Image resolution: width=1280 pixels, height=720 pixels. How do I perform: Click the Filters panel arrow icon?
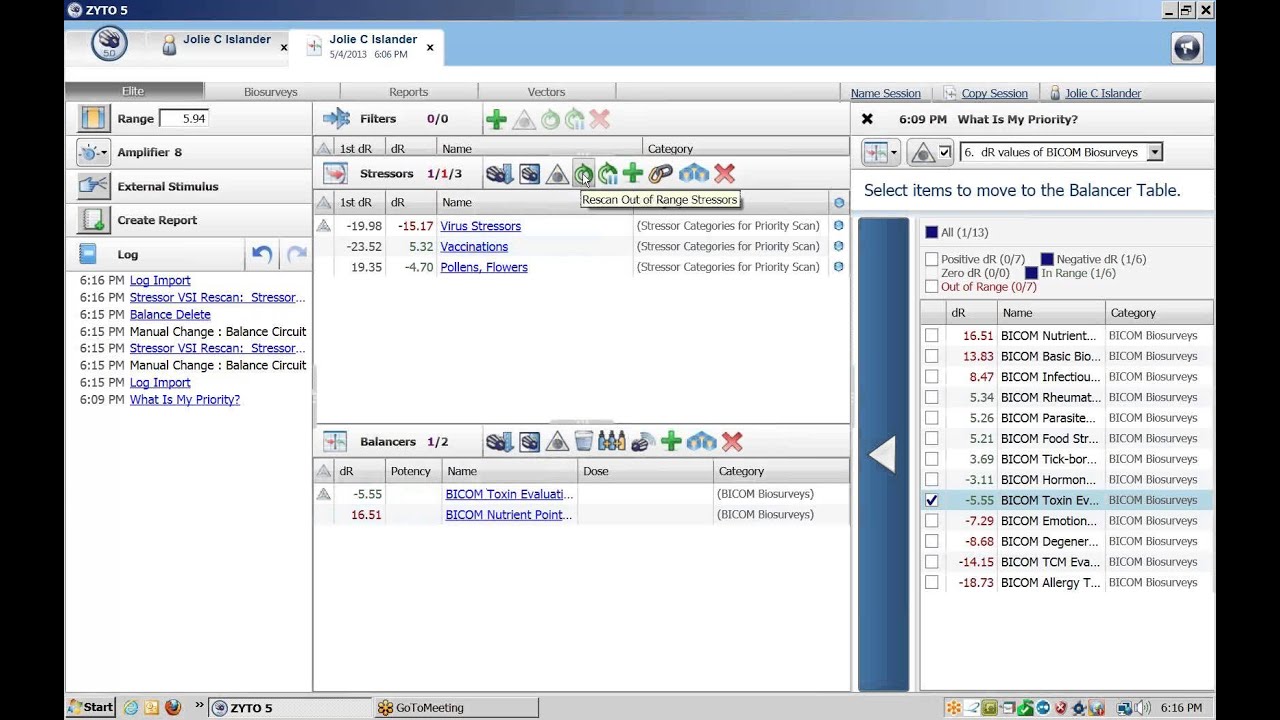[x=336, y=119]
